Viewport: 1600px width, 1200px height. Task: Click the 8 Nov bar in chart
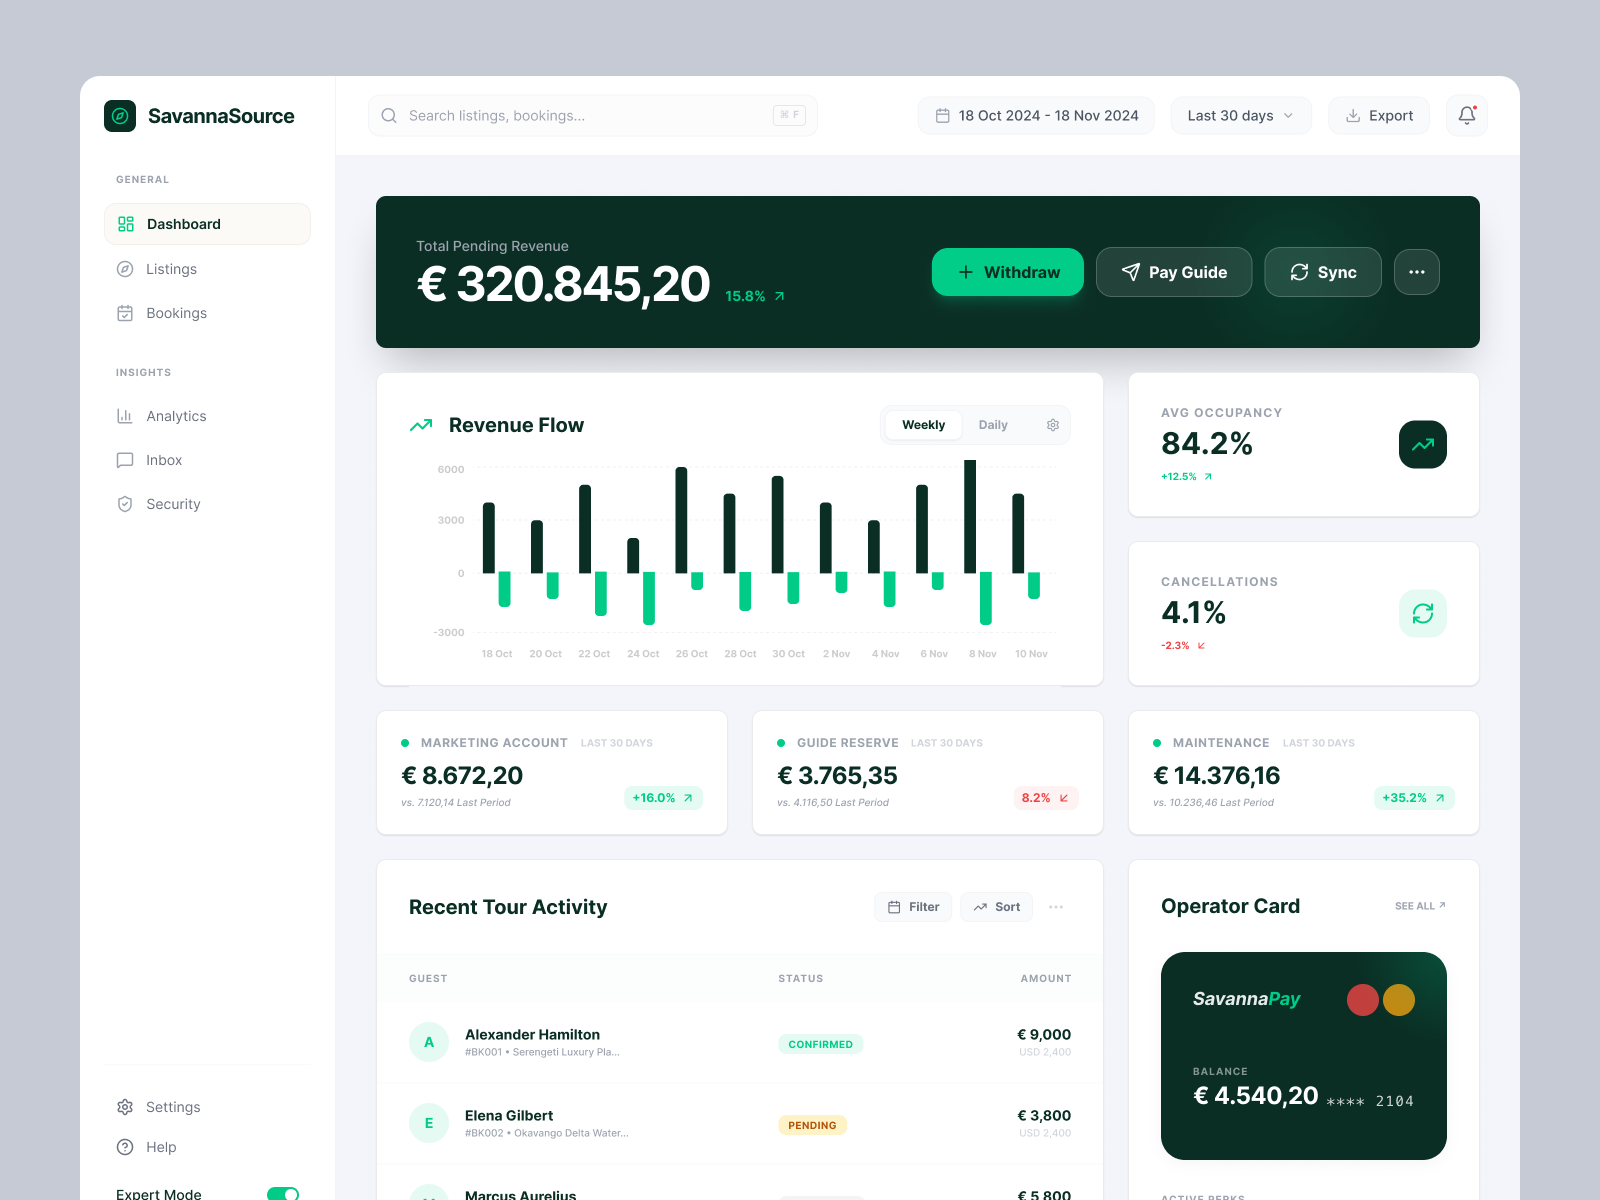970,517
